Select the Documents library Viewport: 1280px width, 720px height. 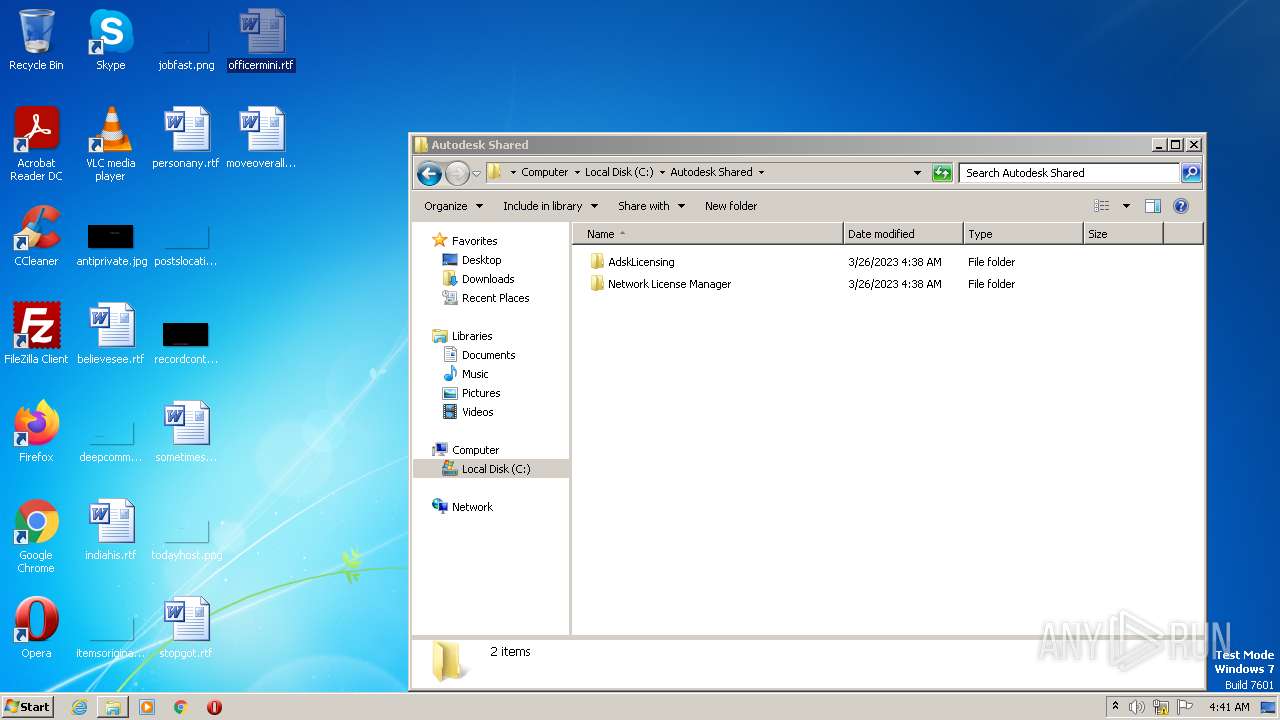pos(488,355)
